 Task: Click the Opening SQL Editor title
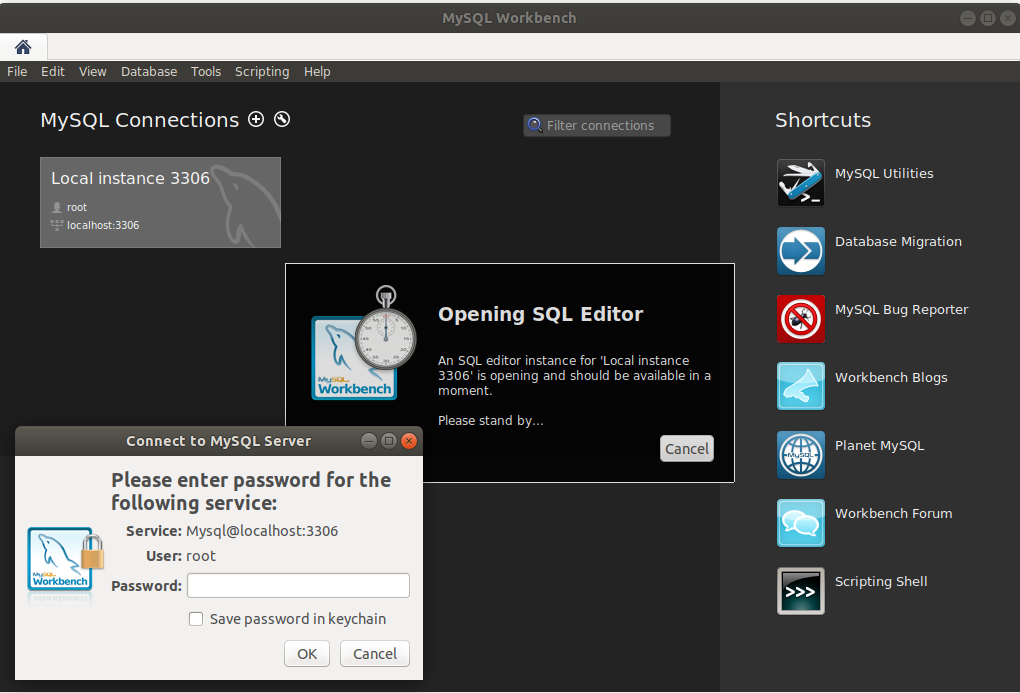pos(541,314)
